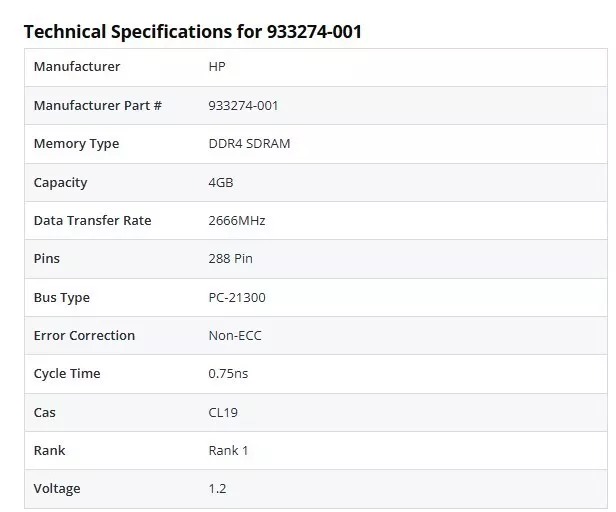This screenshot has height=512, width=616.
Task: Select the DDR4 SDRAM value
Action: click(x=249, y=144)
